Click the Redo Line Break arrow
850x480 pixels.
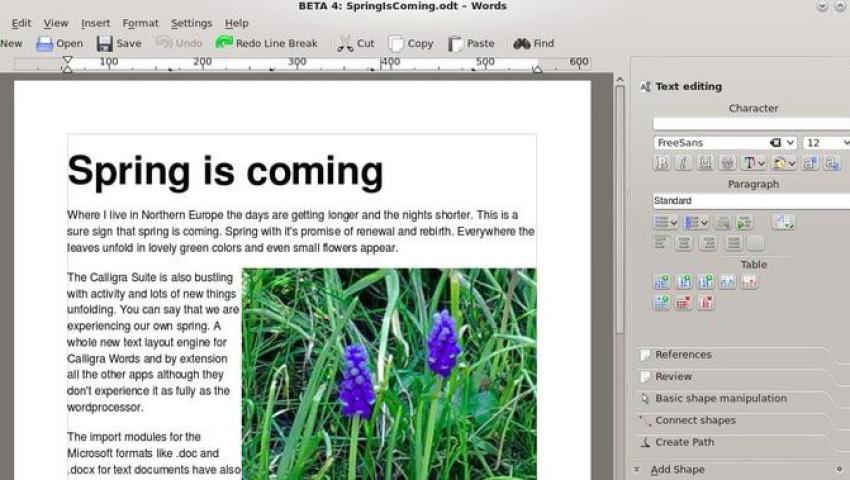tap(224, 43)
